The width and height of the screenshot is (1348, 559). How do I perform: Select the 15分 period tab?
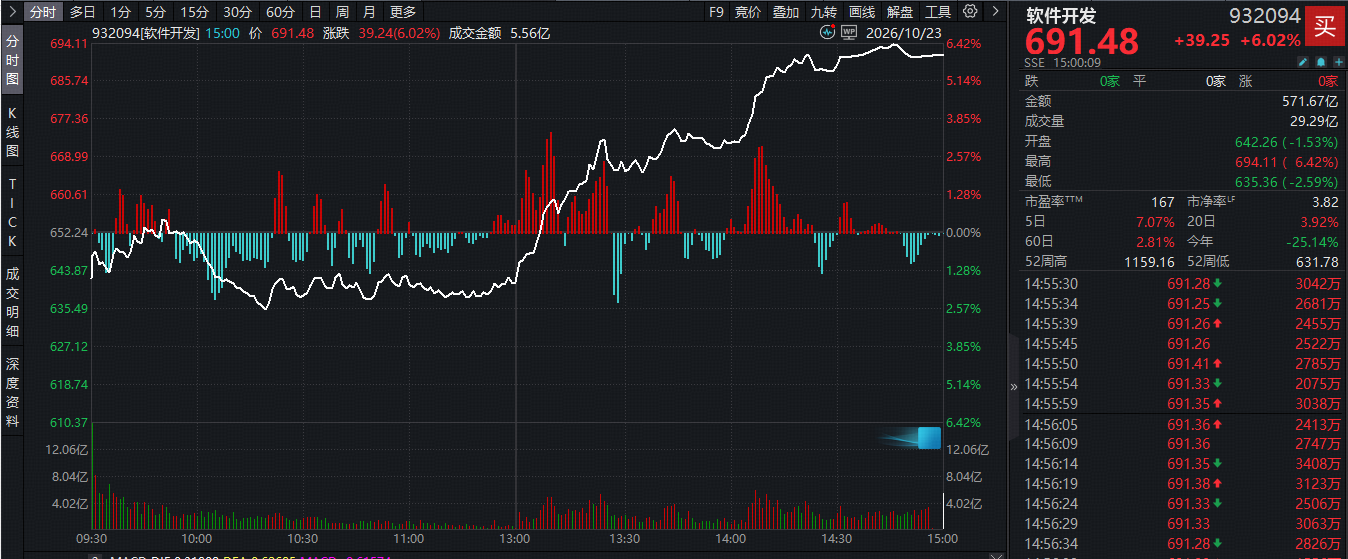tap(193, 12)
